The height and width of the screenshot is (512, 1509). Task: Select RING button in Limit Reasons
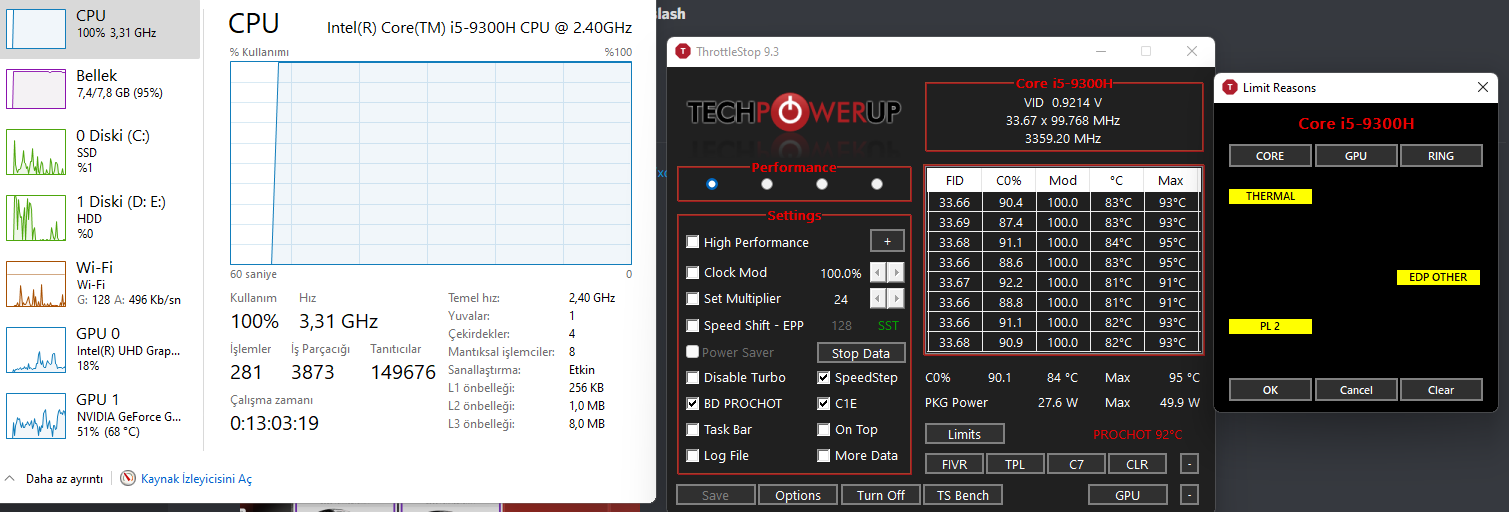pos(1441,155)
